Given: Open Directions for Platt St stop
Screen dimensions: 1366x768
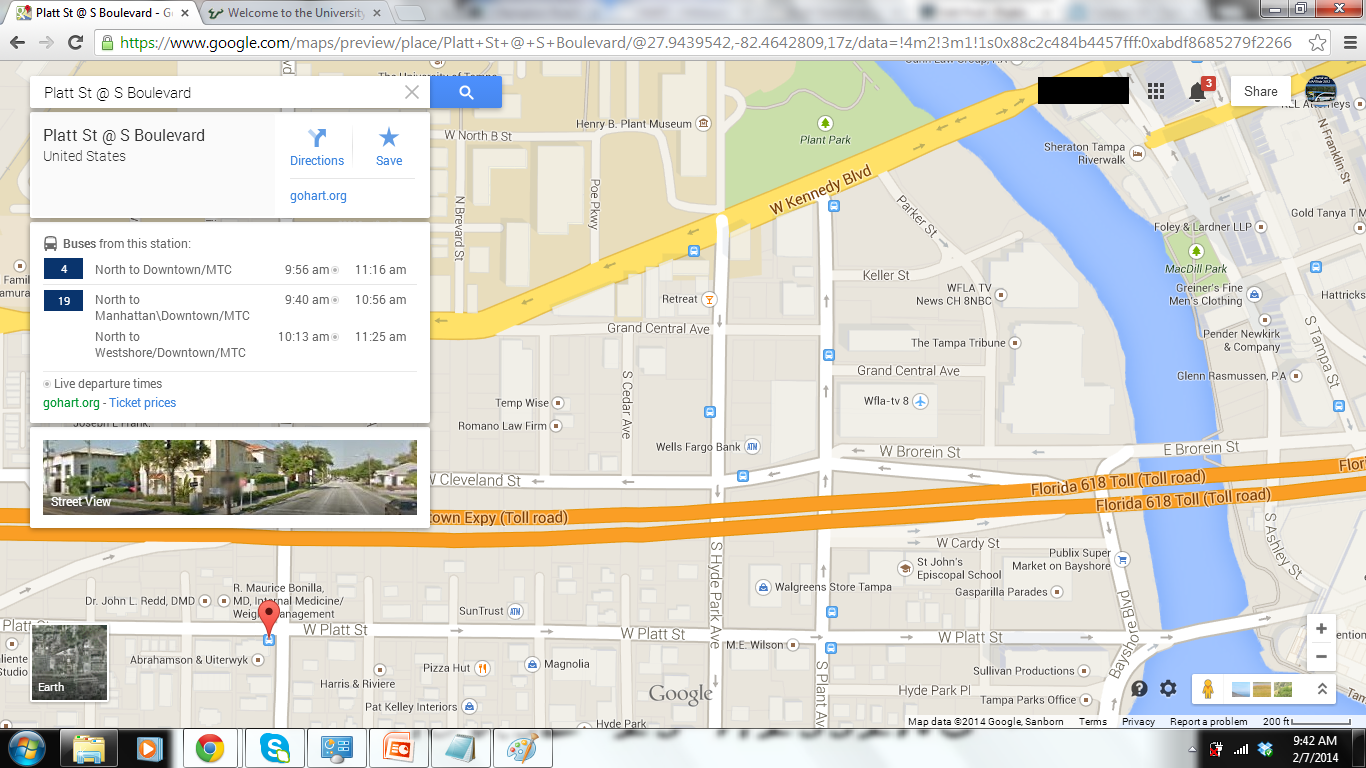Looking at the screenshot, I should (317, 147).
